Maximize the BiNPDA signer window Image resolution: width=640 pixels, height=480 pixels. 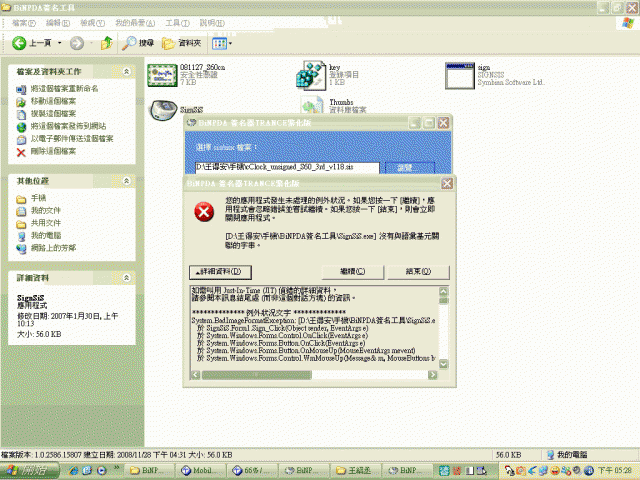coord(429,123)
